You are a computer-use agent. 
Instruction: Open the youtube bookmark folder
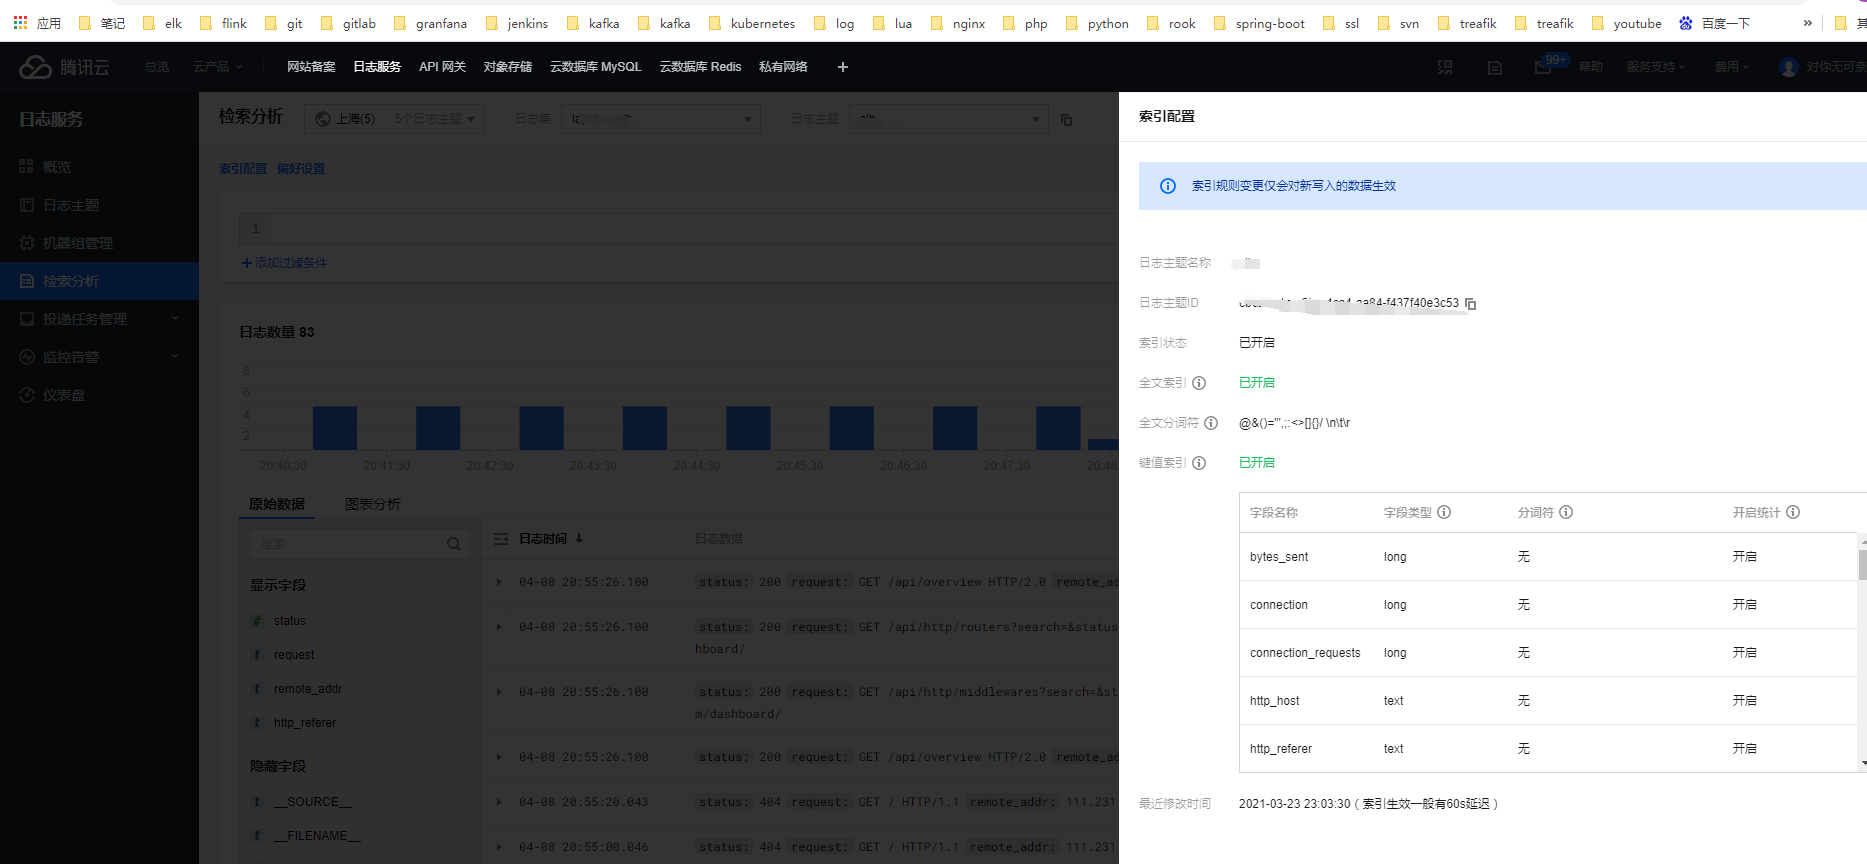(1626, 23)
